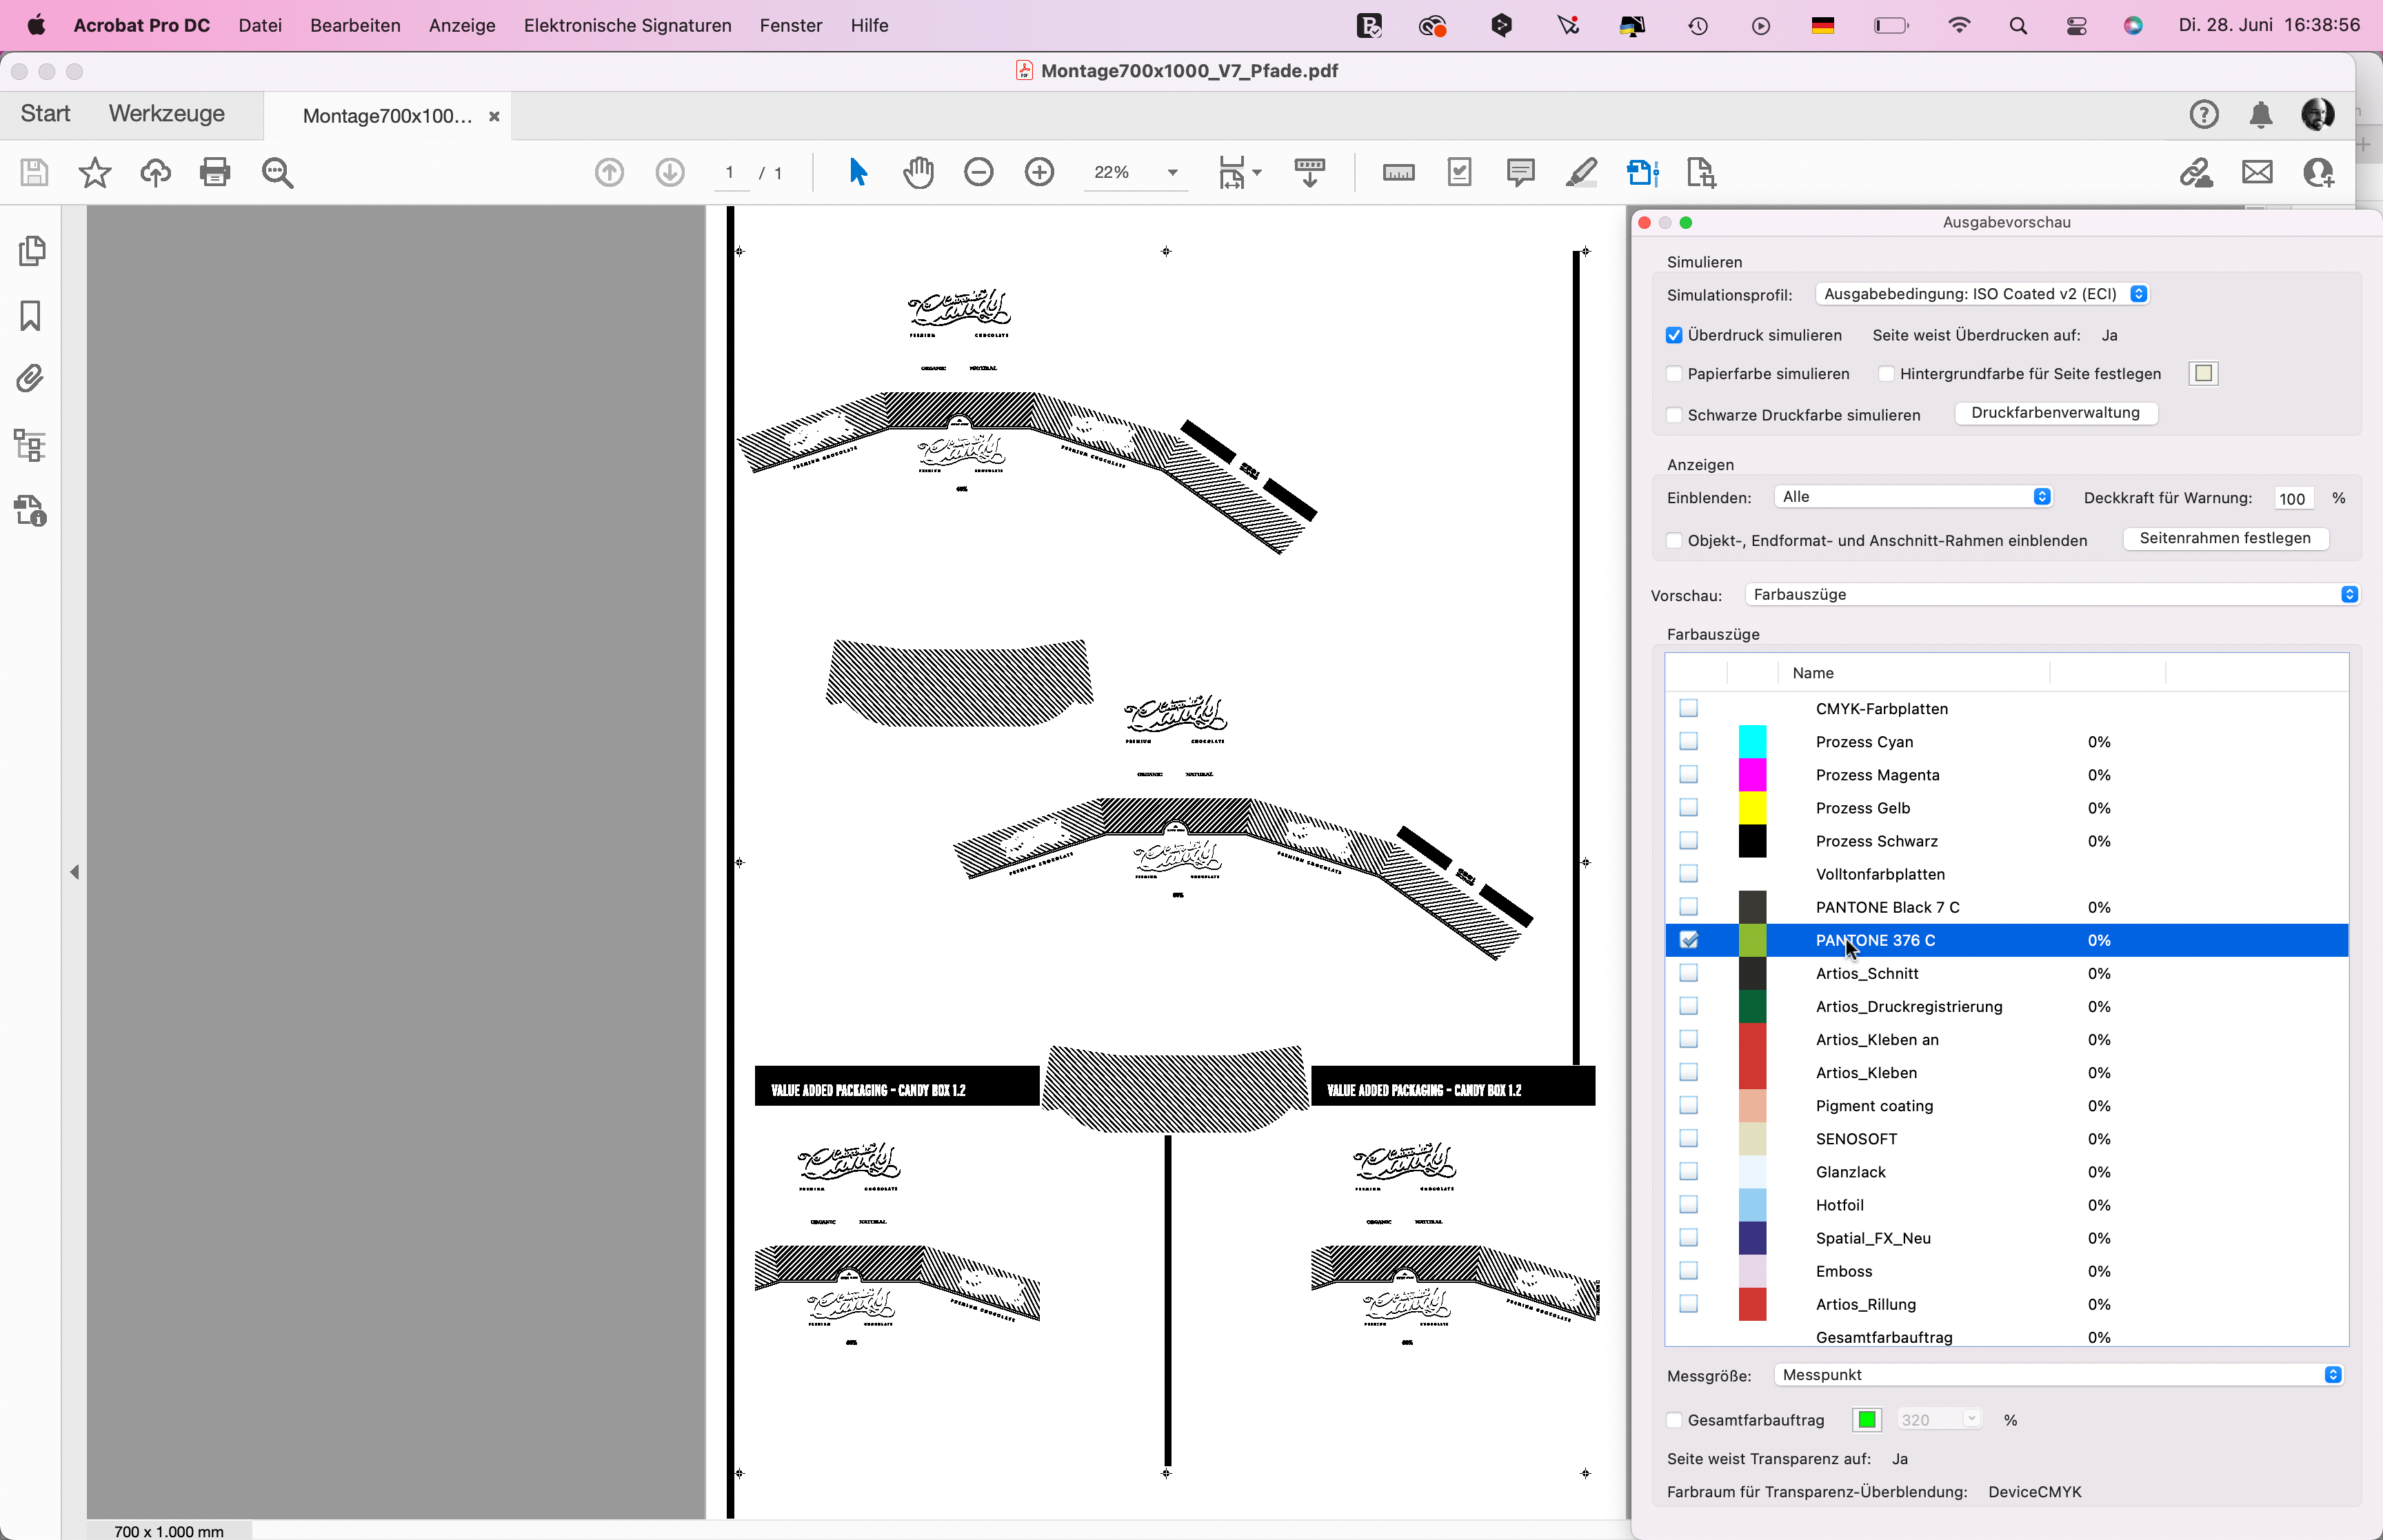Click the read mode download-arrow icon
2383x1540 pixels.
pos(1310,172)
